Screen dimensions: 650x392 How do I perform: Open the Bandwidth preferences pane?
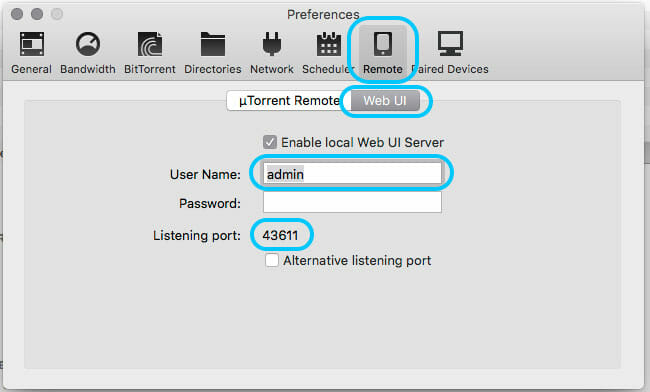click(88, 53)
